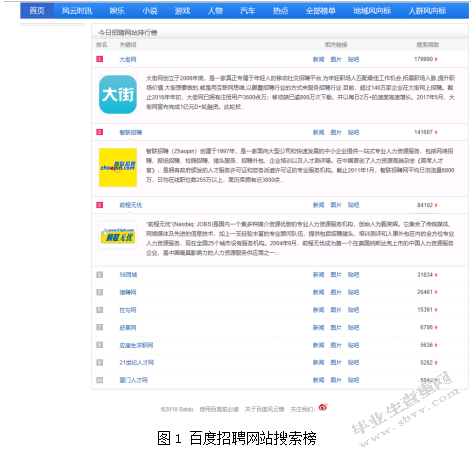Open the Weibo icon in the footer
This screenshot has height=453, width=471.
[323, 407]
